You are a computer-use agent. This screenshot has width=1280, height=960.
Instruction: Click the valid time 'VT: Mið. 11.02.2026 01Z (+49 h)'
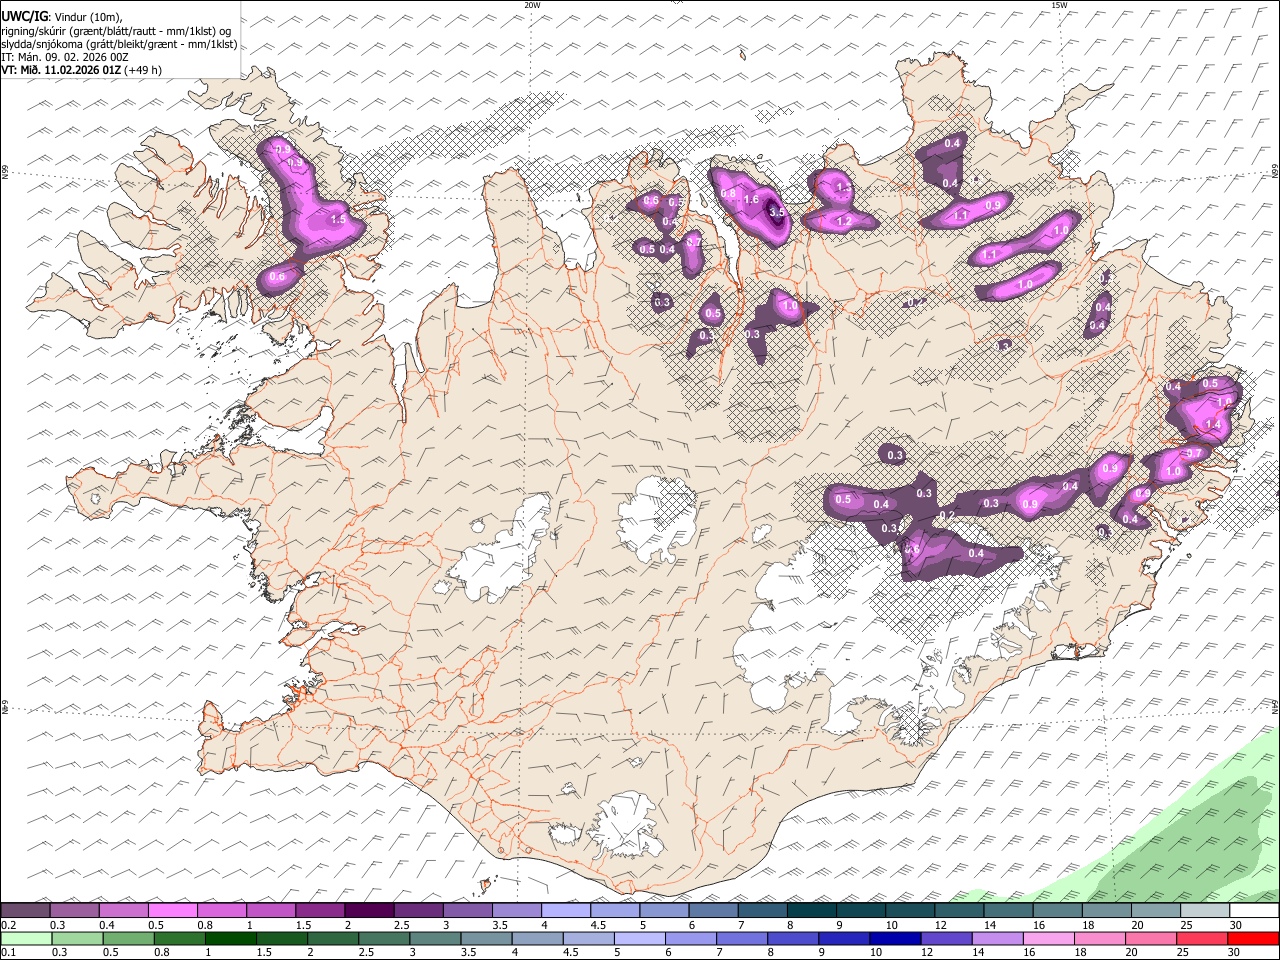point(81,70)
